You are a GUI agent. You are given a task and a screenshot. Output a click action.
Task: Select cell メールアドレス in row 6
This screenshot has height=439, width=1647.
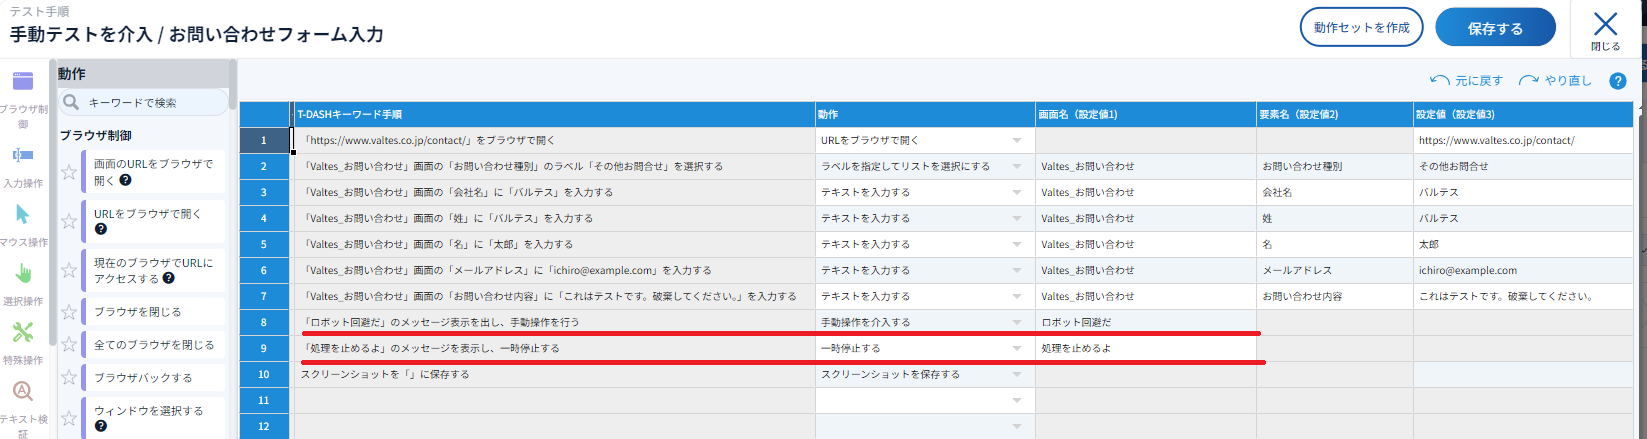1335,271
